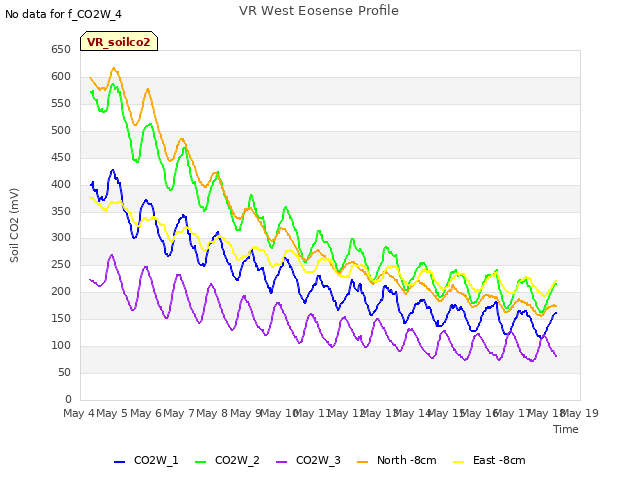The image size is (640, 480).
Task: Click the May 8 x-axis label
Action: coord(212,413)
